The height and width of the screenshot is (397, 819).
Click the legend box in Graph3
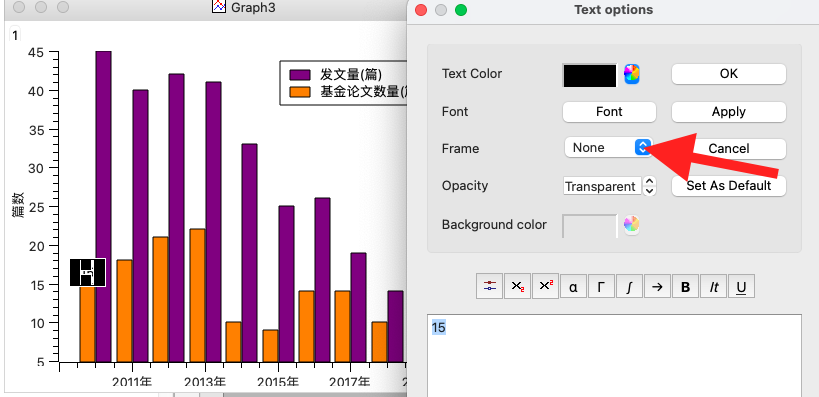pos(343,83)
